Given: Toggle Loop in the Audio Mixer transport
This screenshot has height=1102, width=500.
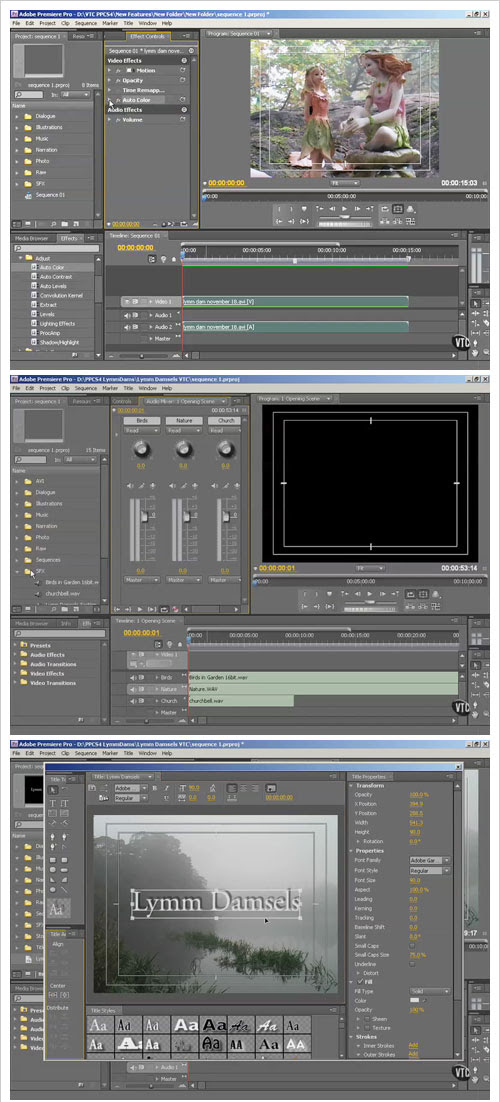Looking at the screenshot, I should [164, 609].
